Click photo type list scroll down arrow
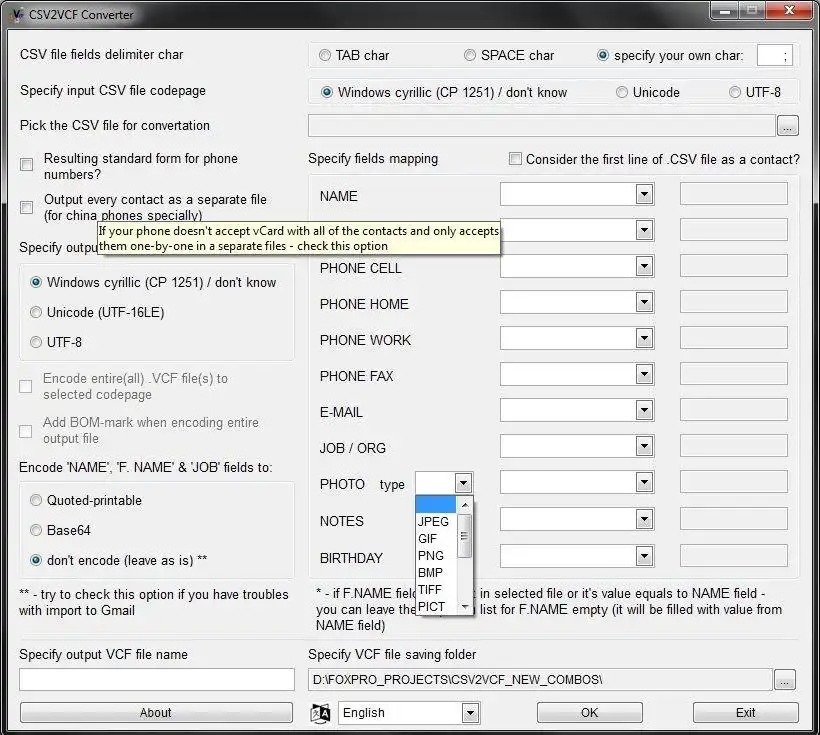The height and width of the screenshot is (735, 820). click(x=464, y=607)
